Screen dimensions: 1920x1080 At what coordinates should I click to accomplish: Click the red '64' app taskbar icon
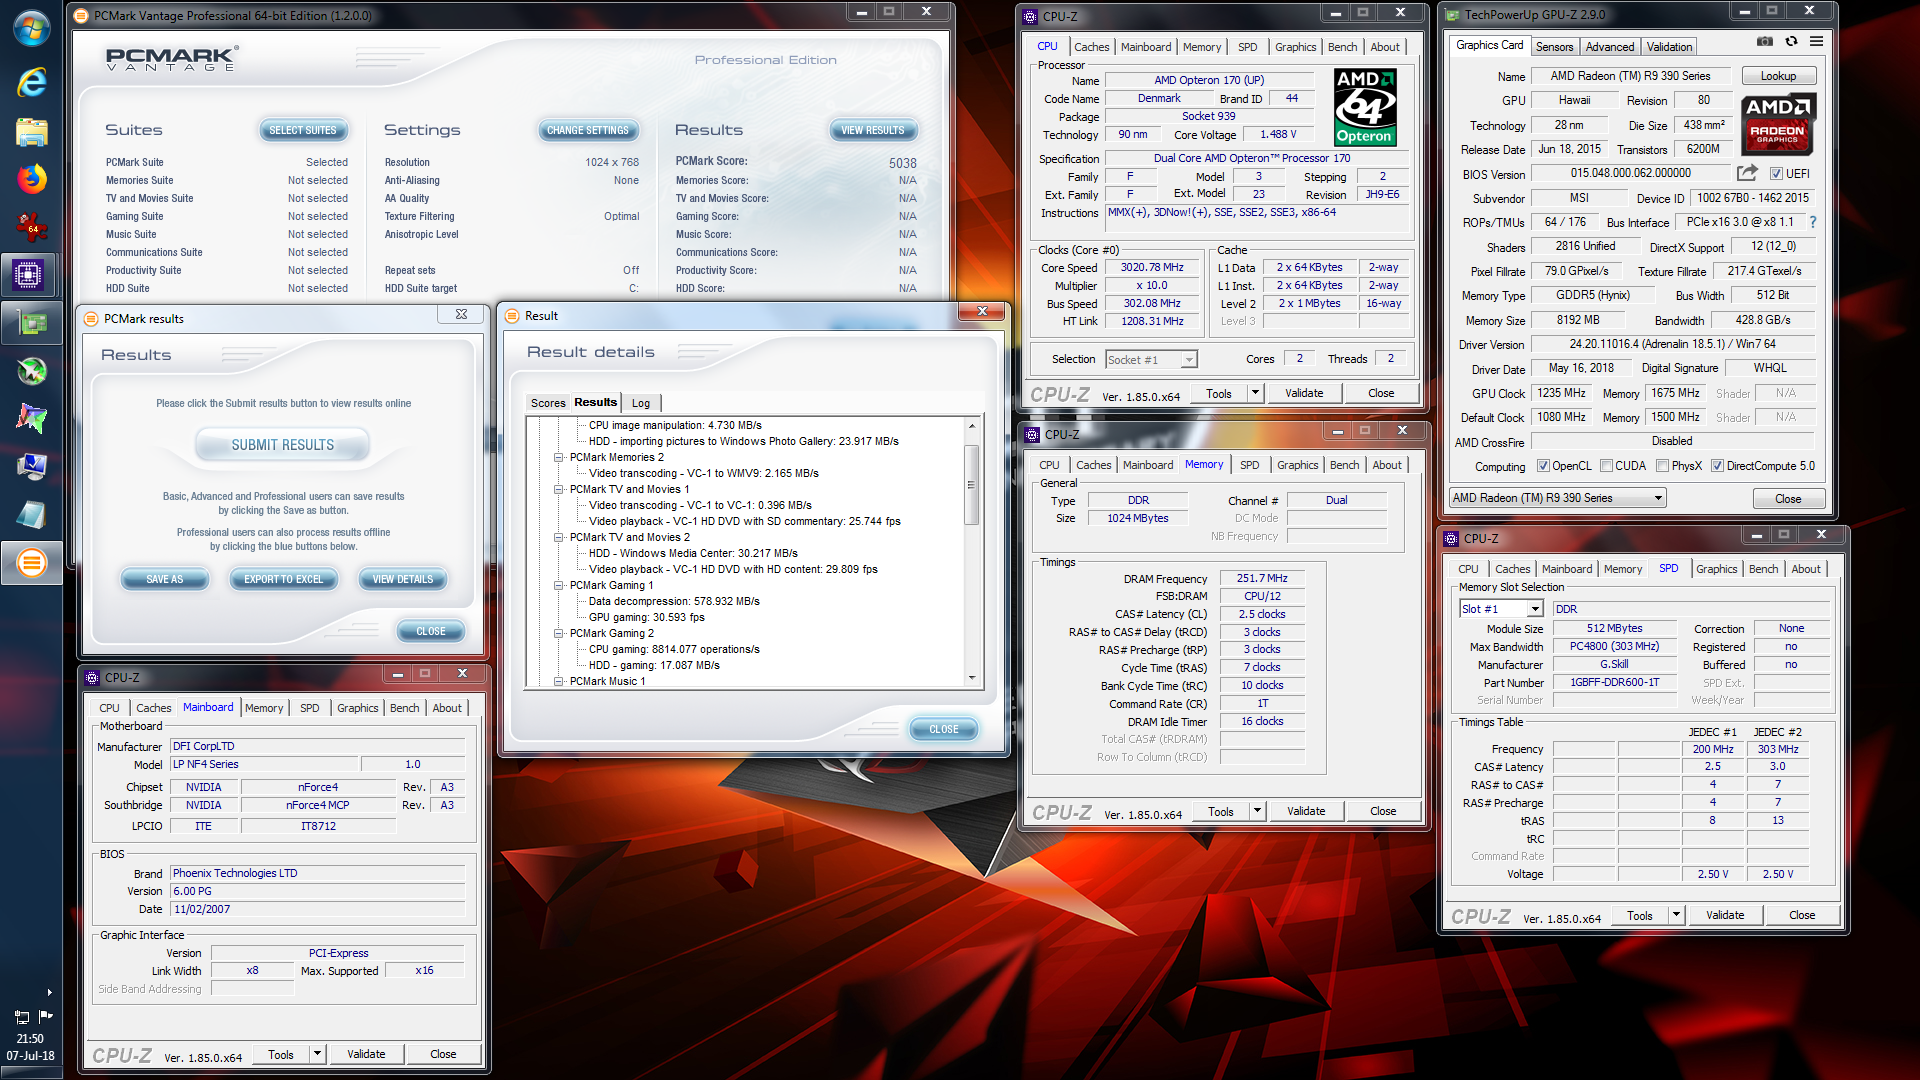pos(31,227)
